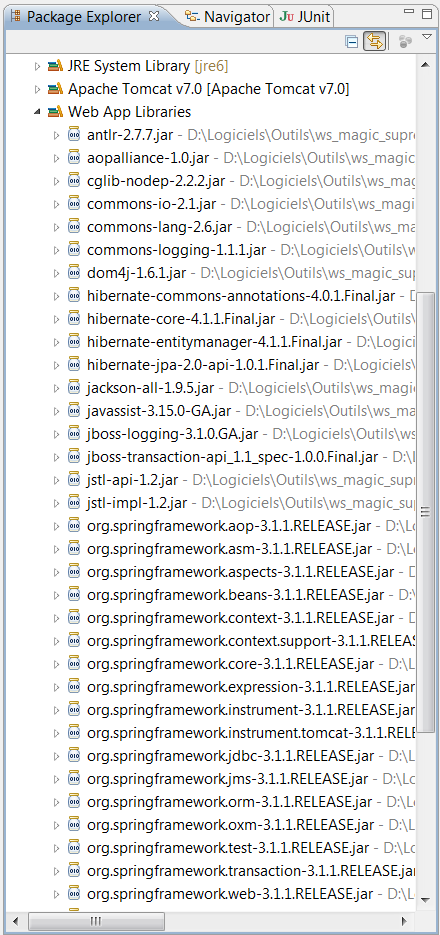Expand the jboss-transaction-api_1.1_spec-1.0.0.Final.jar entry

point(57,457)
